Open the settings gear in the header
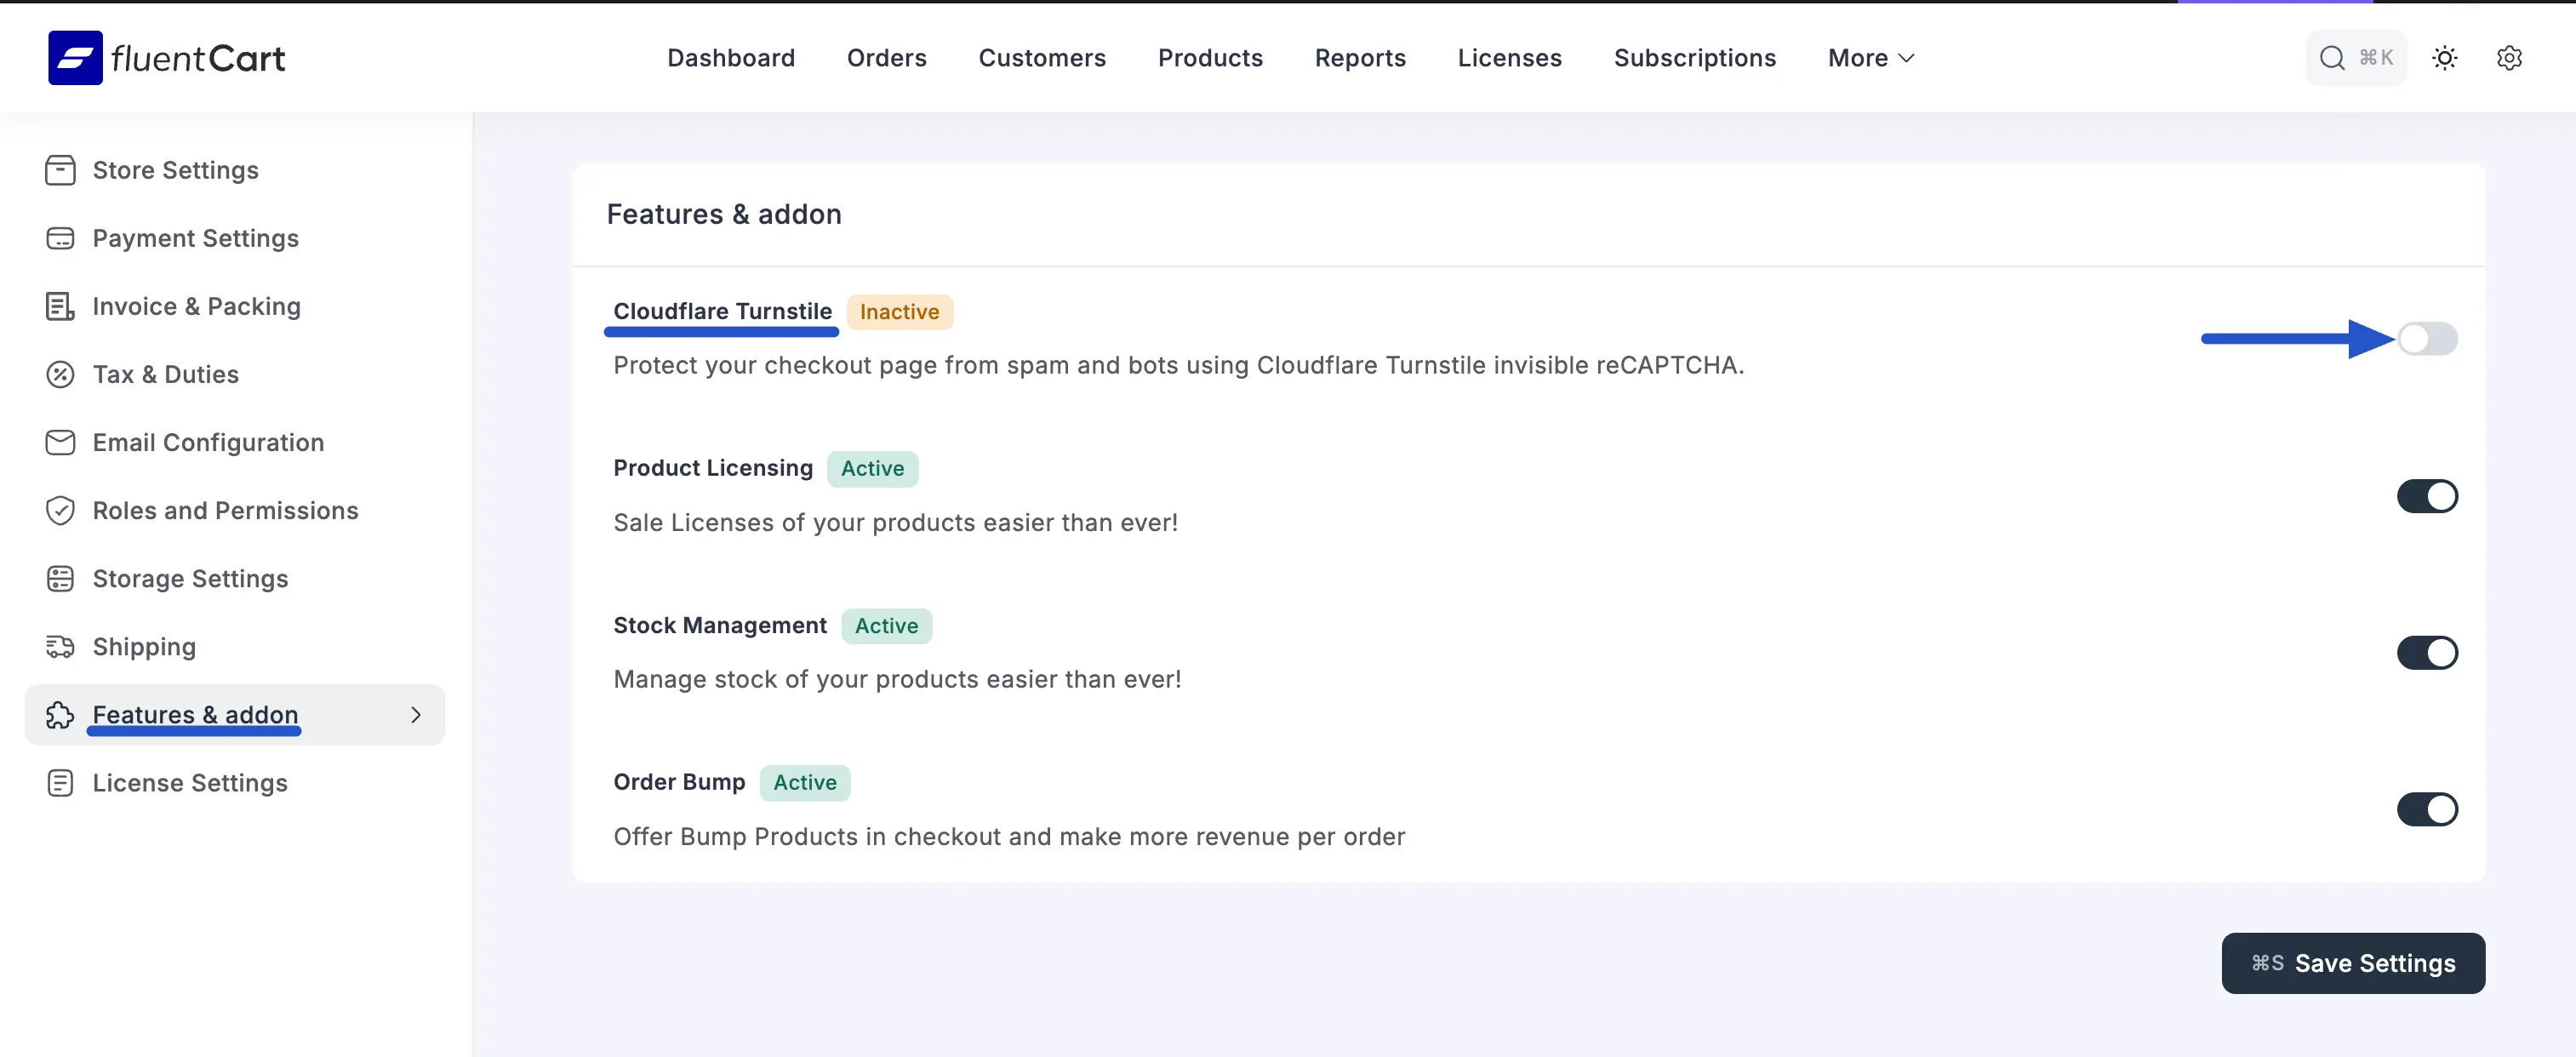The width and height of the screenshot is (2576, 1057). coord(2510,57)
